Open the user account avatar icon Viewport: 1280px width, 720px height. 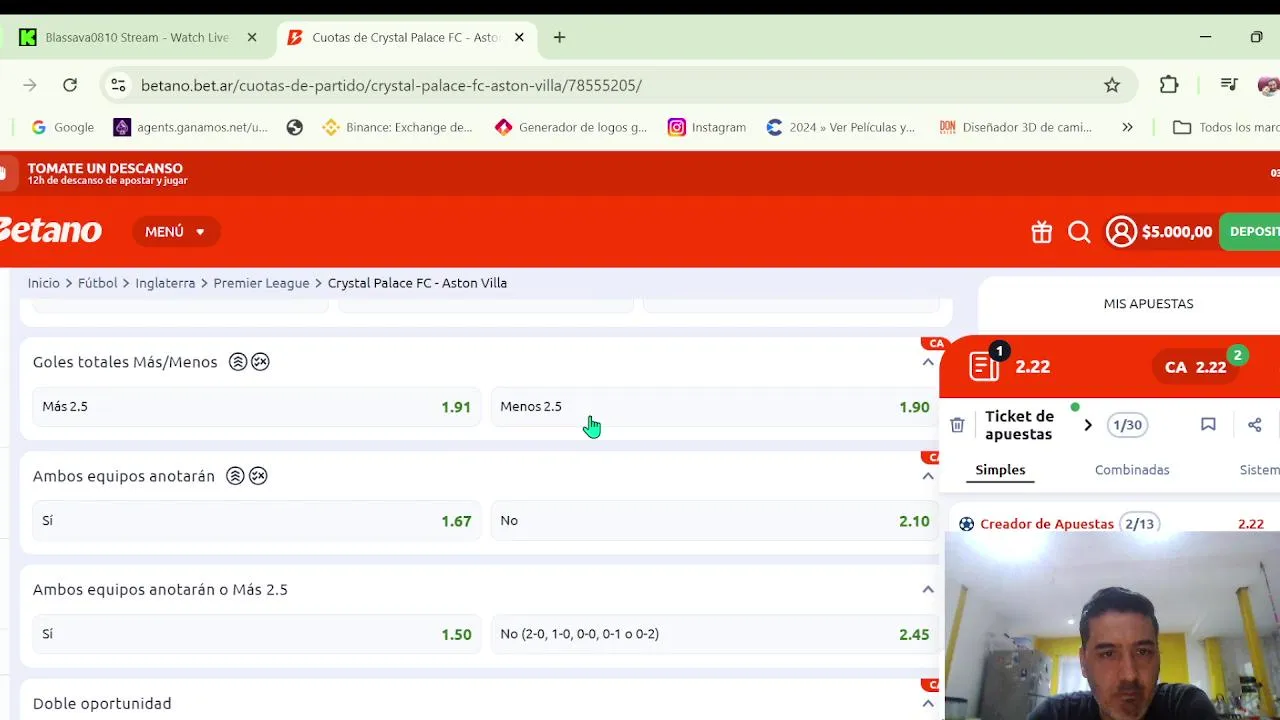pos(1121,232)
